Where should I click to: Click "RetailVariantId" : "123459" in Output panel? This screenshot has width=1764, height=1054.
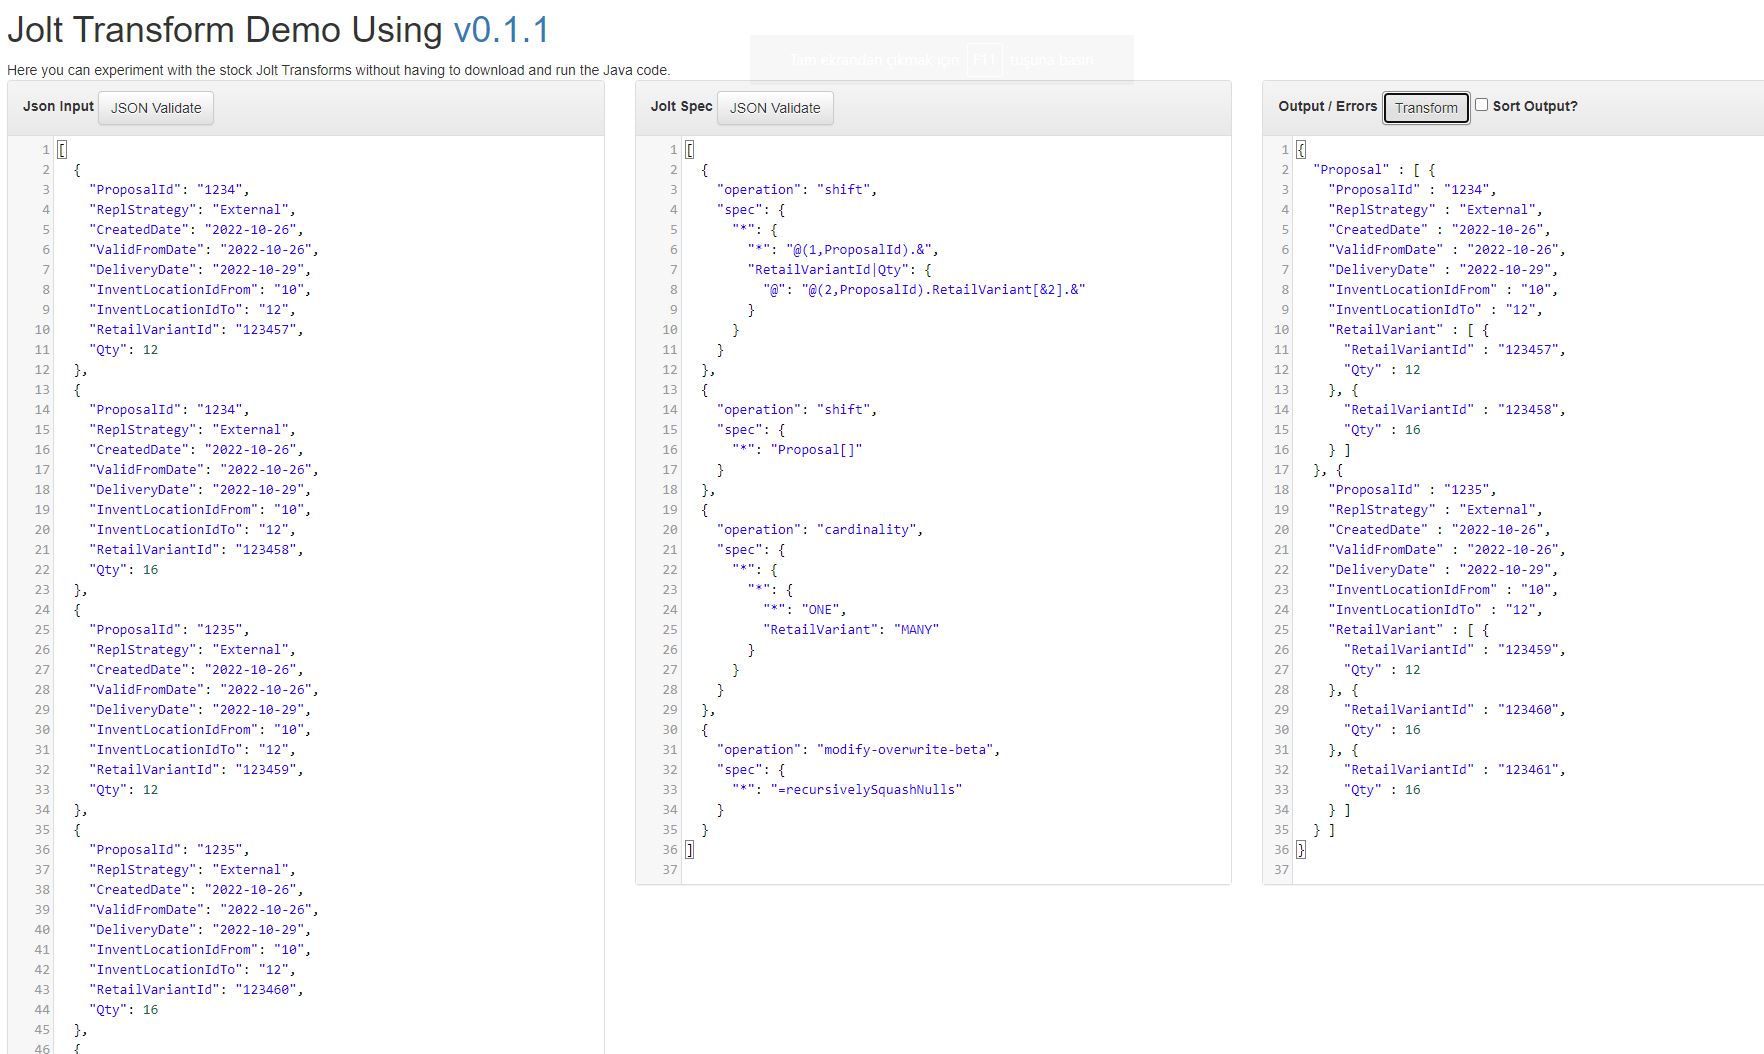click(x=1454, y=650)
